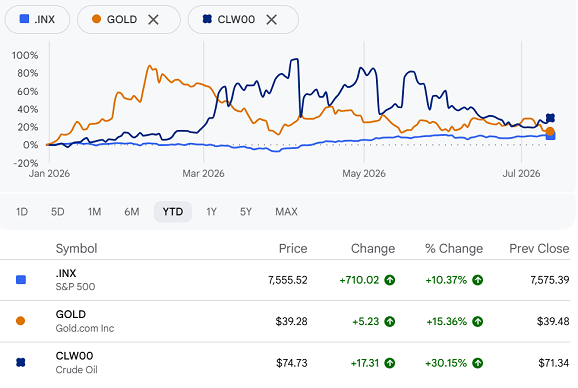Click the orange circle icon in GOLD chip
The width and height of the screenshot is (578, 388).
(x=97, y=19)
